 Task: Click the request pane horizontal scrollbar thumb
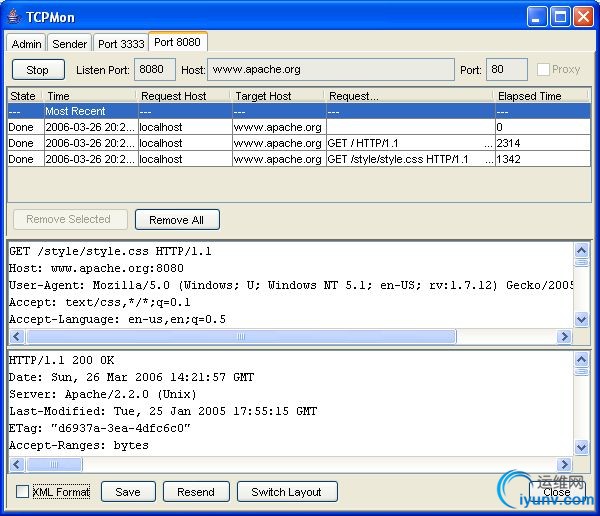(241, 336)
